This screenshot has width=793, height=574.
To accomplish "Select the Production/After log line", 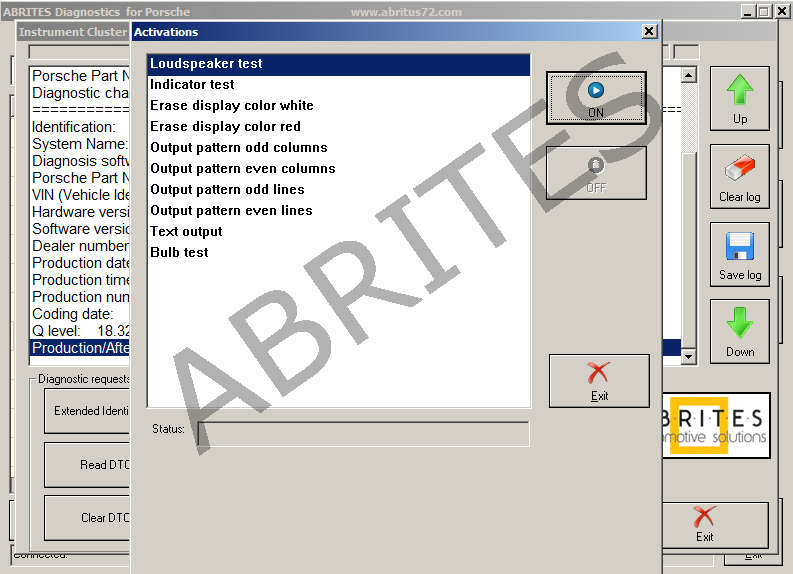I will [x=80, y=348].
